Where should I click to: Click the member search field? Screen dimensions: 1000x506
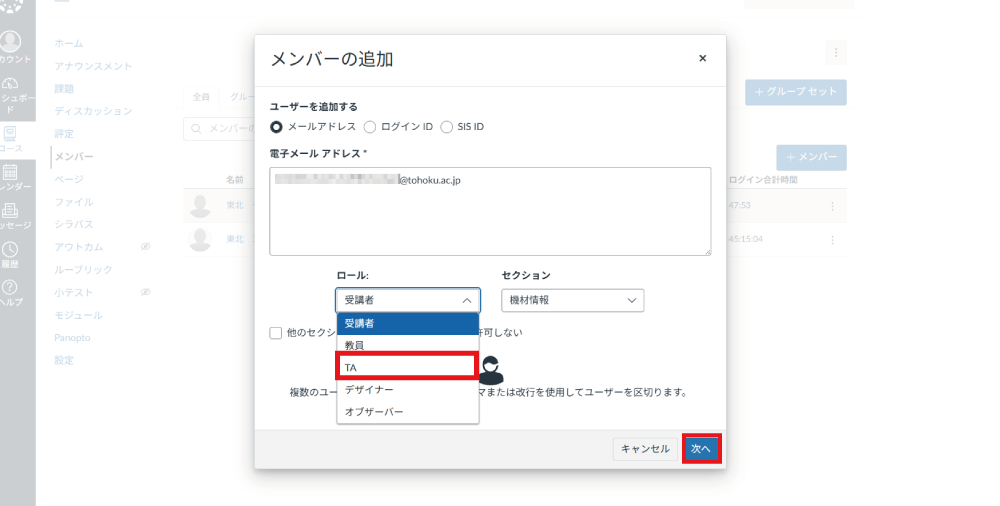coord(219,129)
